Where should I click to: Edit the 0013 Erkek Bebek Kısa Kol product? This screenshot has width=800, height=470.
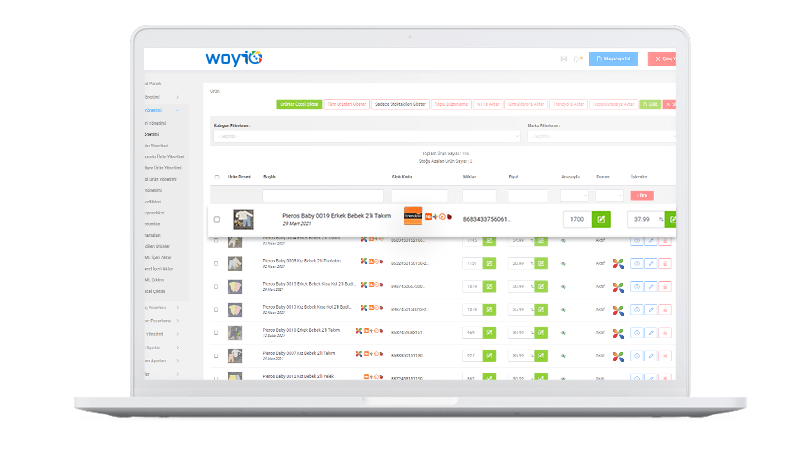click(651, 287)
